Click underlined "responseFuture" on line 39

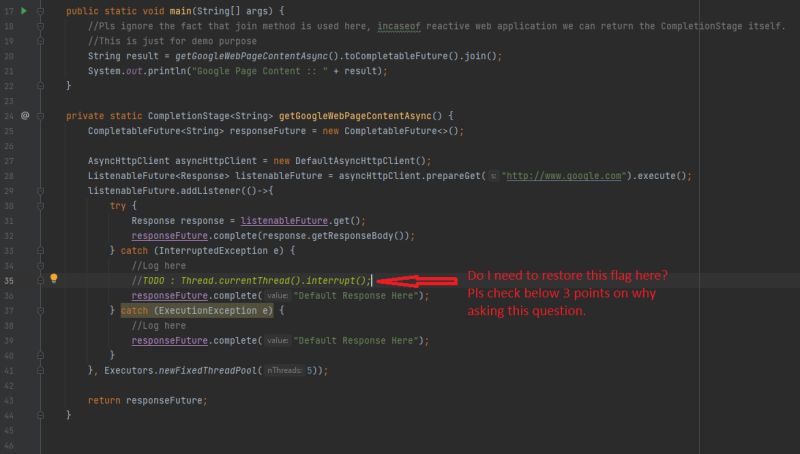169,341
